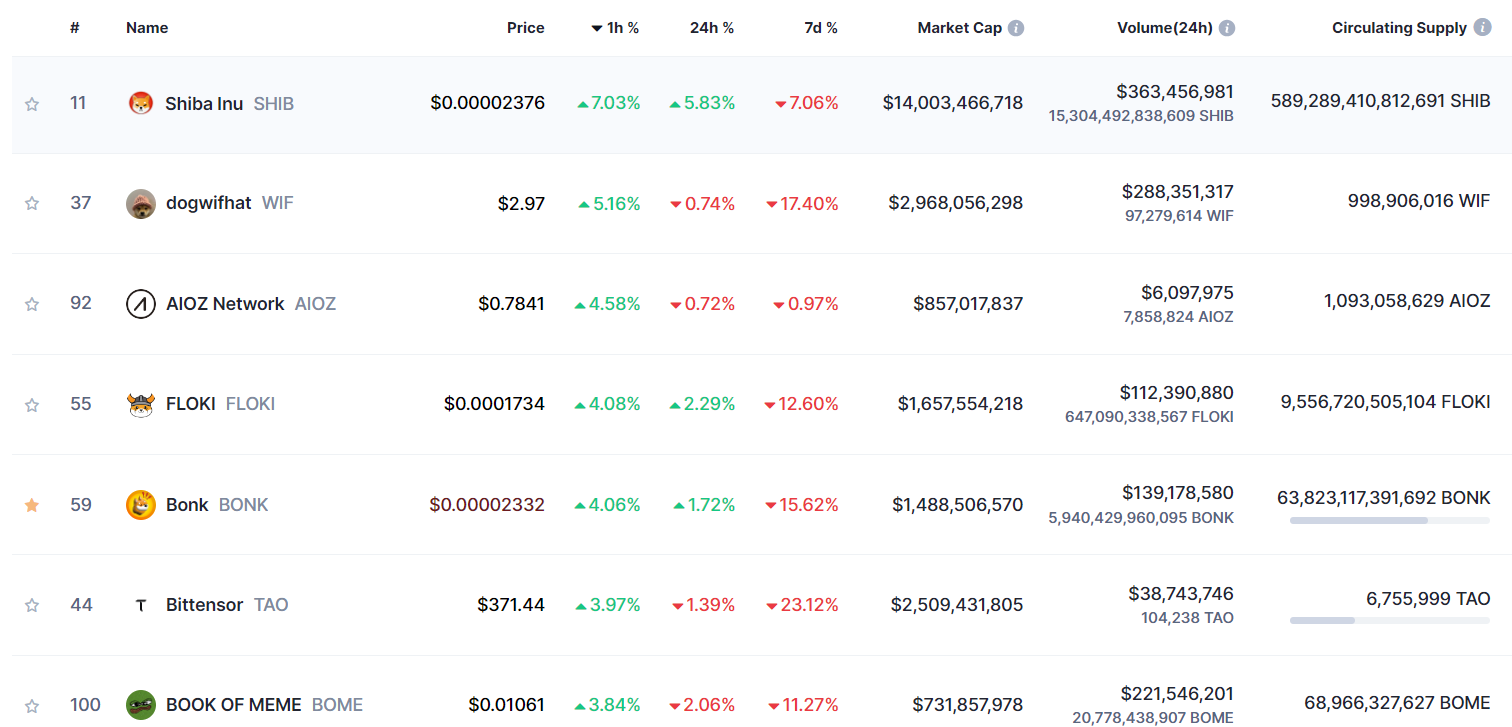Sort by the 1h % column
The image size is (1512, 727).
pyautogui.click(x=615, y=28)
